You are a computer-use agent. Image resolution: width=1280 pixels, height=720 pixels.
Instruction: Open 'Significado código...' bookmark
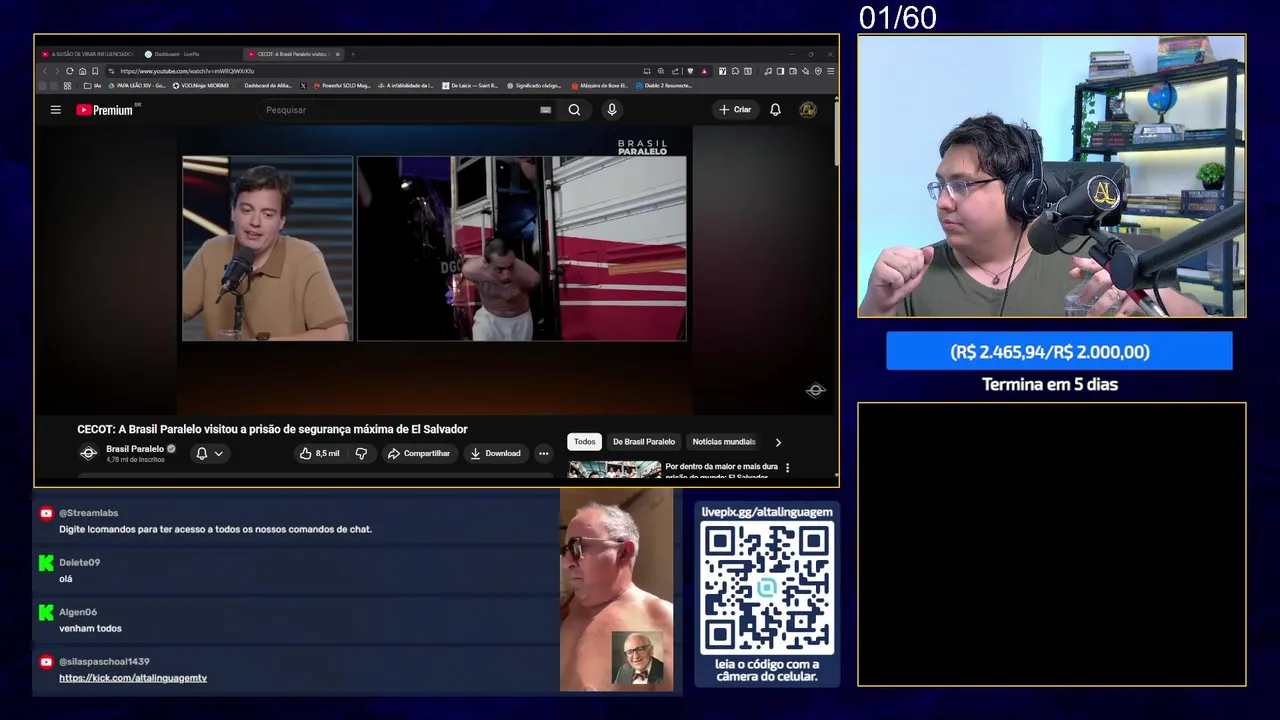pyautogui.click(x=534, y=86)
